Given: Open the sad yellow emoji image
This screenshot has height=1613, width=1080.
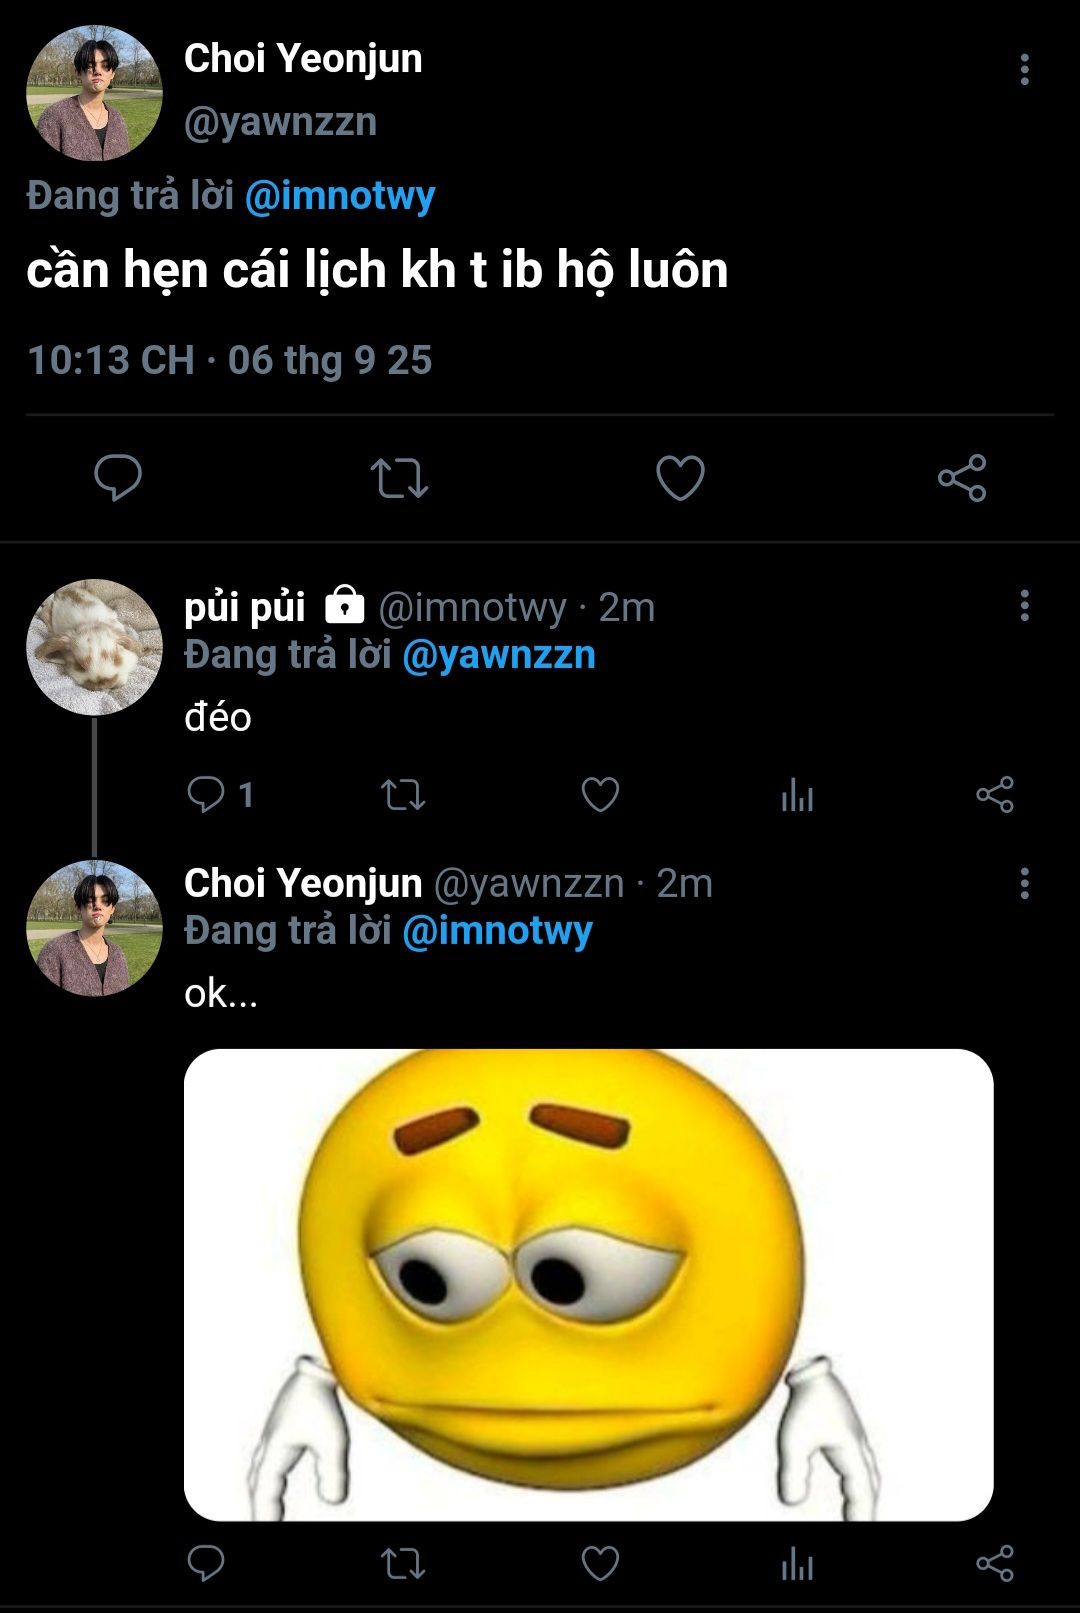Looking at the screenshot, I should coord(588,1284).
